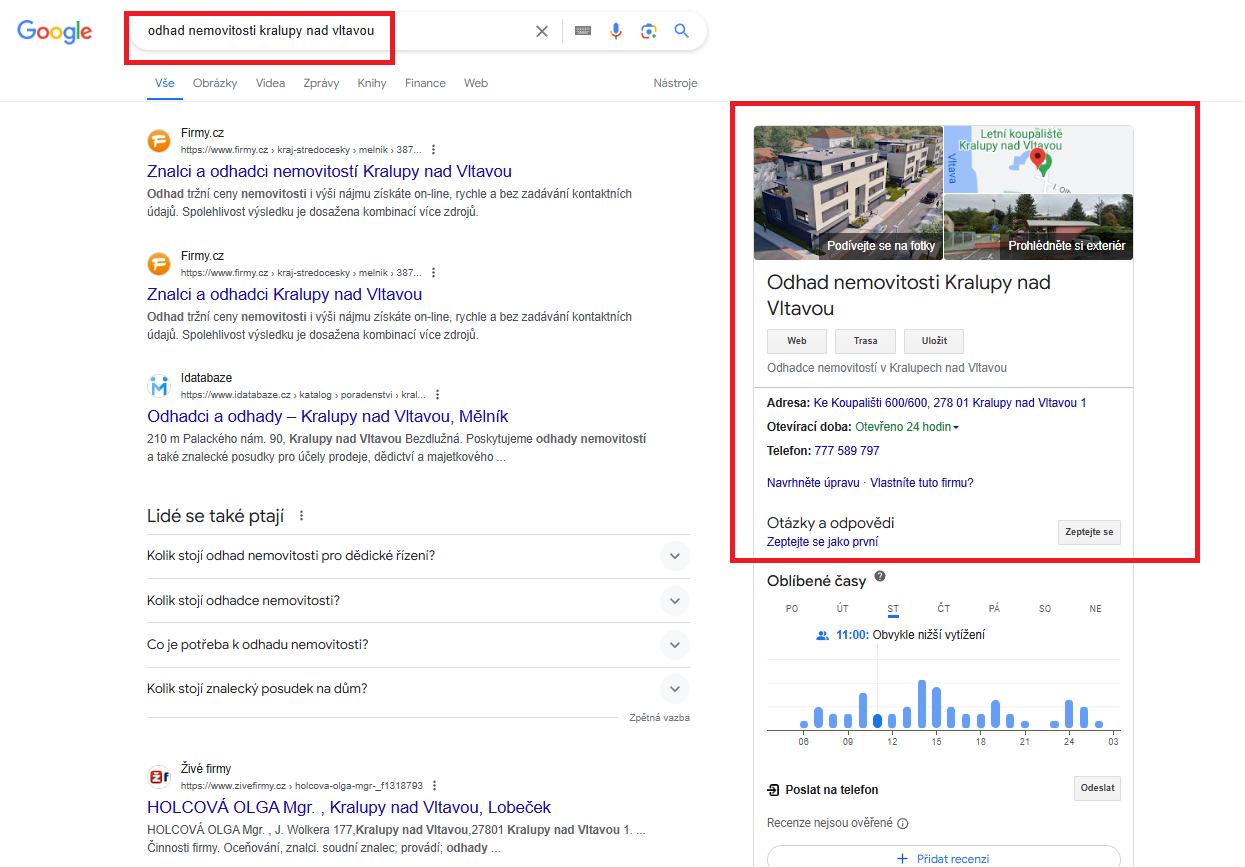The image size is (1245, 867).
Task: Click the info icon beside 'Recenze nejsou ověřené'
Action: tap(903, 824)
